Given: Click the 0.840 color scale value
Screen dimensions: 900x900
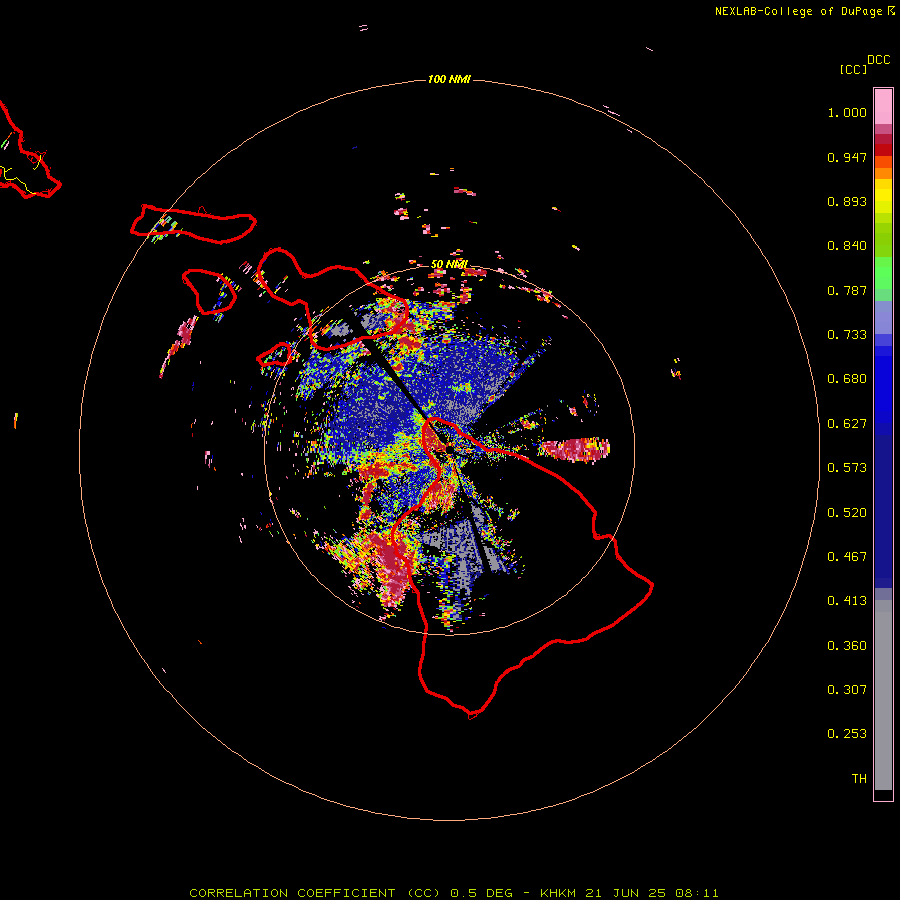Looking at the screenshot, I should pyautogui.click(x=847, y=246).
